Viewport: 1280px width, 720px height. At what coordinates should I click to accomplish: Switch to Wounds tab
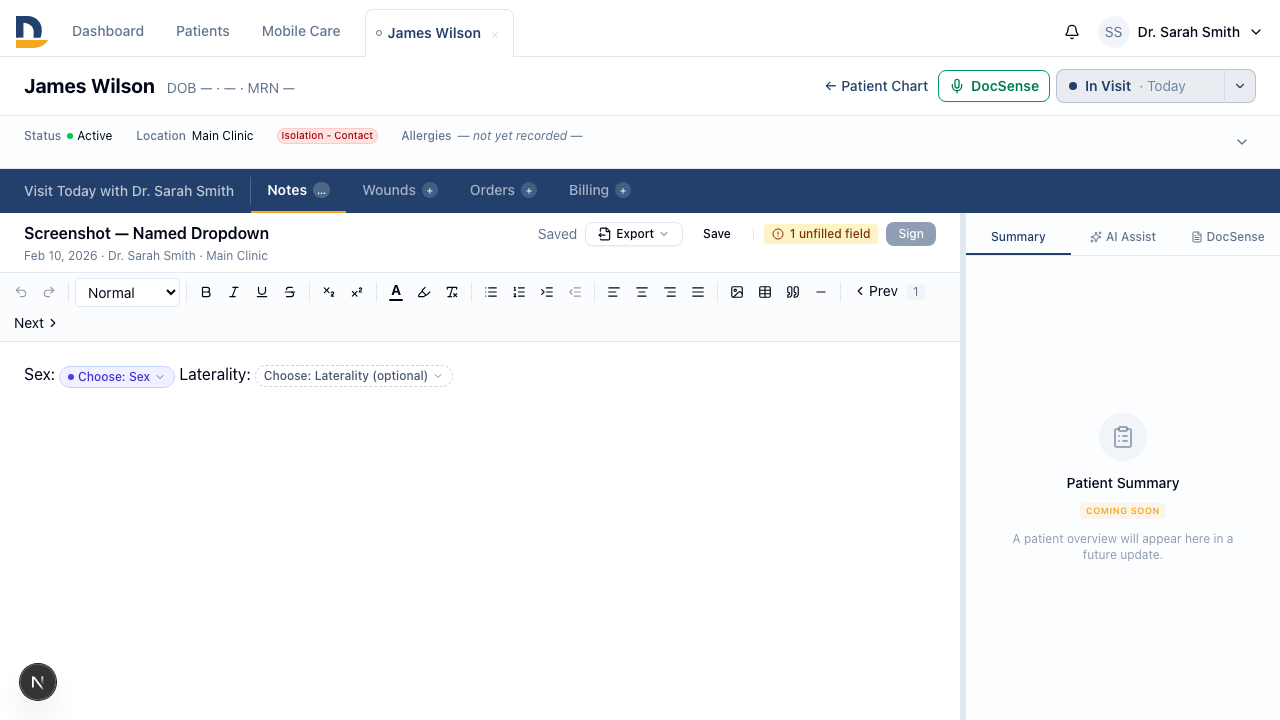[x=400, y=190]
